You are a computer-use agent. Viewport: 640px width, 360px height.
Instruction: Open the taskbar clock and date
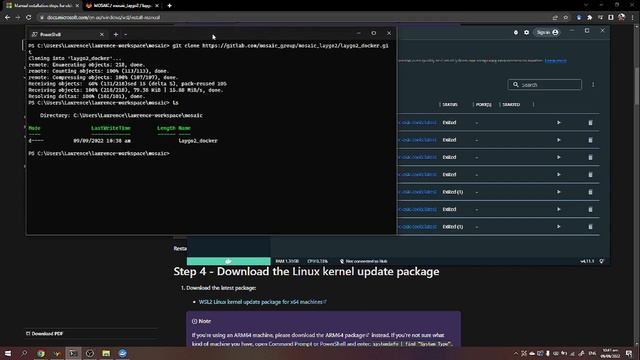click(x=610, y=353)
